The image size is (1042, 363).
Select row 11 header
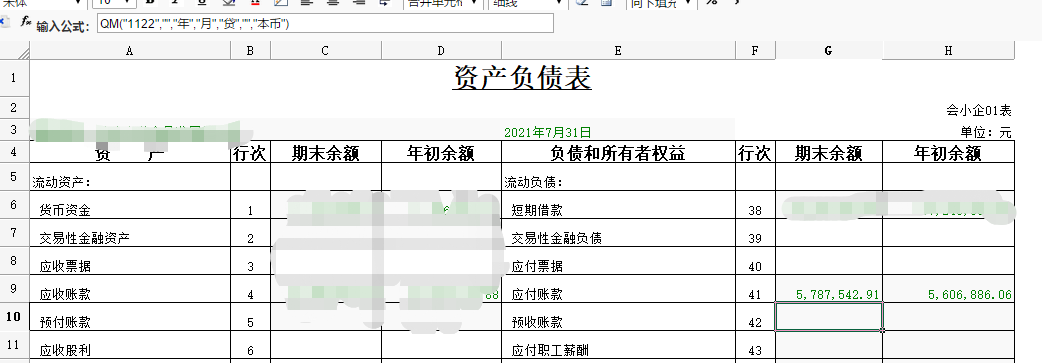[15, 344]
